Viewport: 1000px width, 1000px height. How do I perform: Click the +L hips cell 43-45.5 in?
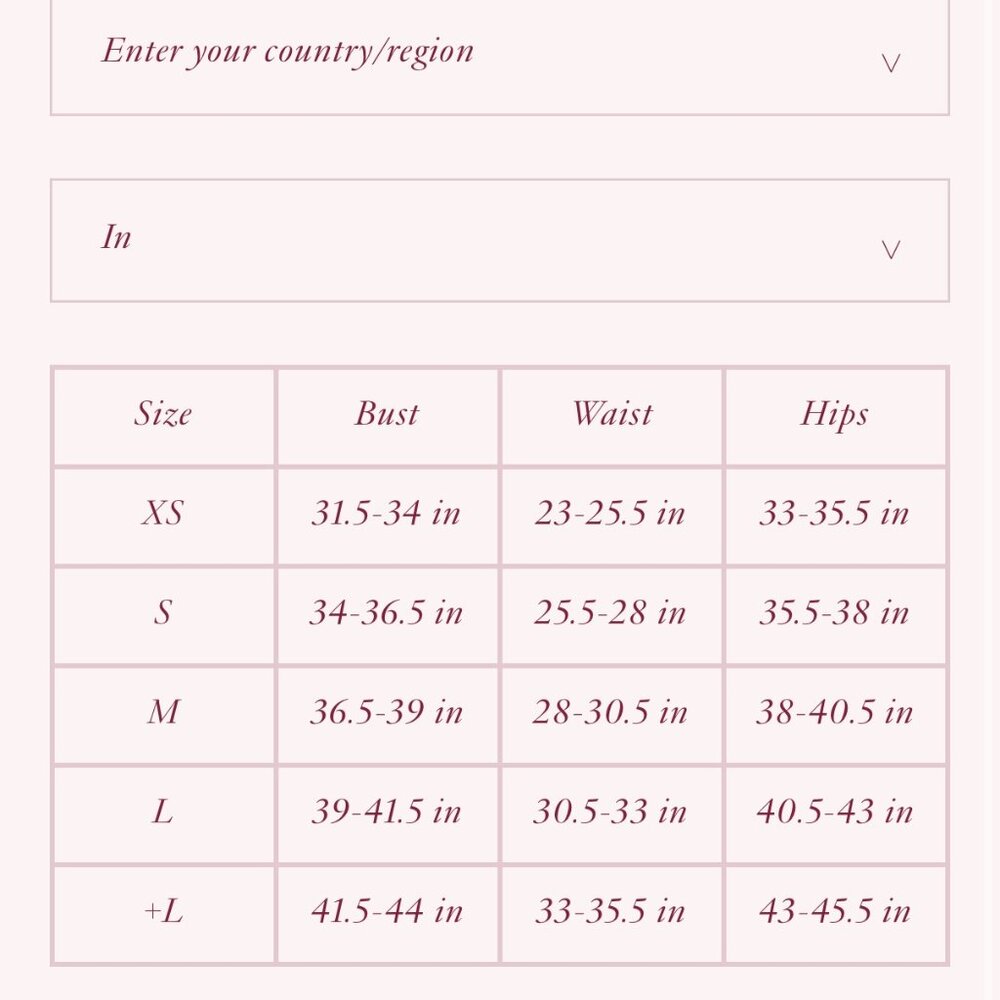point(835,911)
